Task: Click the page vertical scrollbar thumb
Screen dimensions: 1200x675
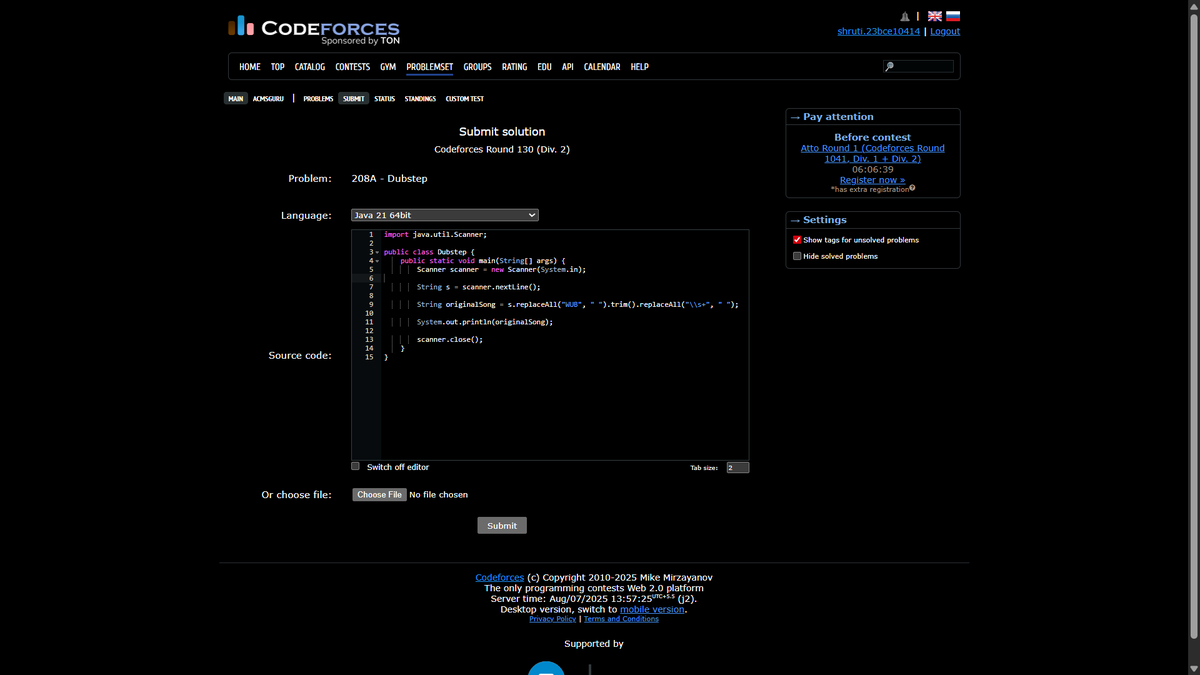Action: coord(1193,326)
